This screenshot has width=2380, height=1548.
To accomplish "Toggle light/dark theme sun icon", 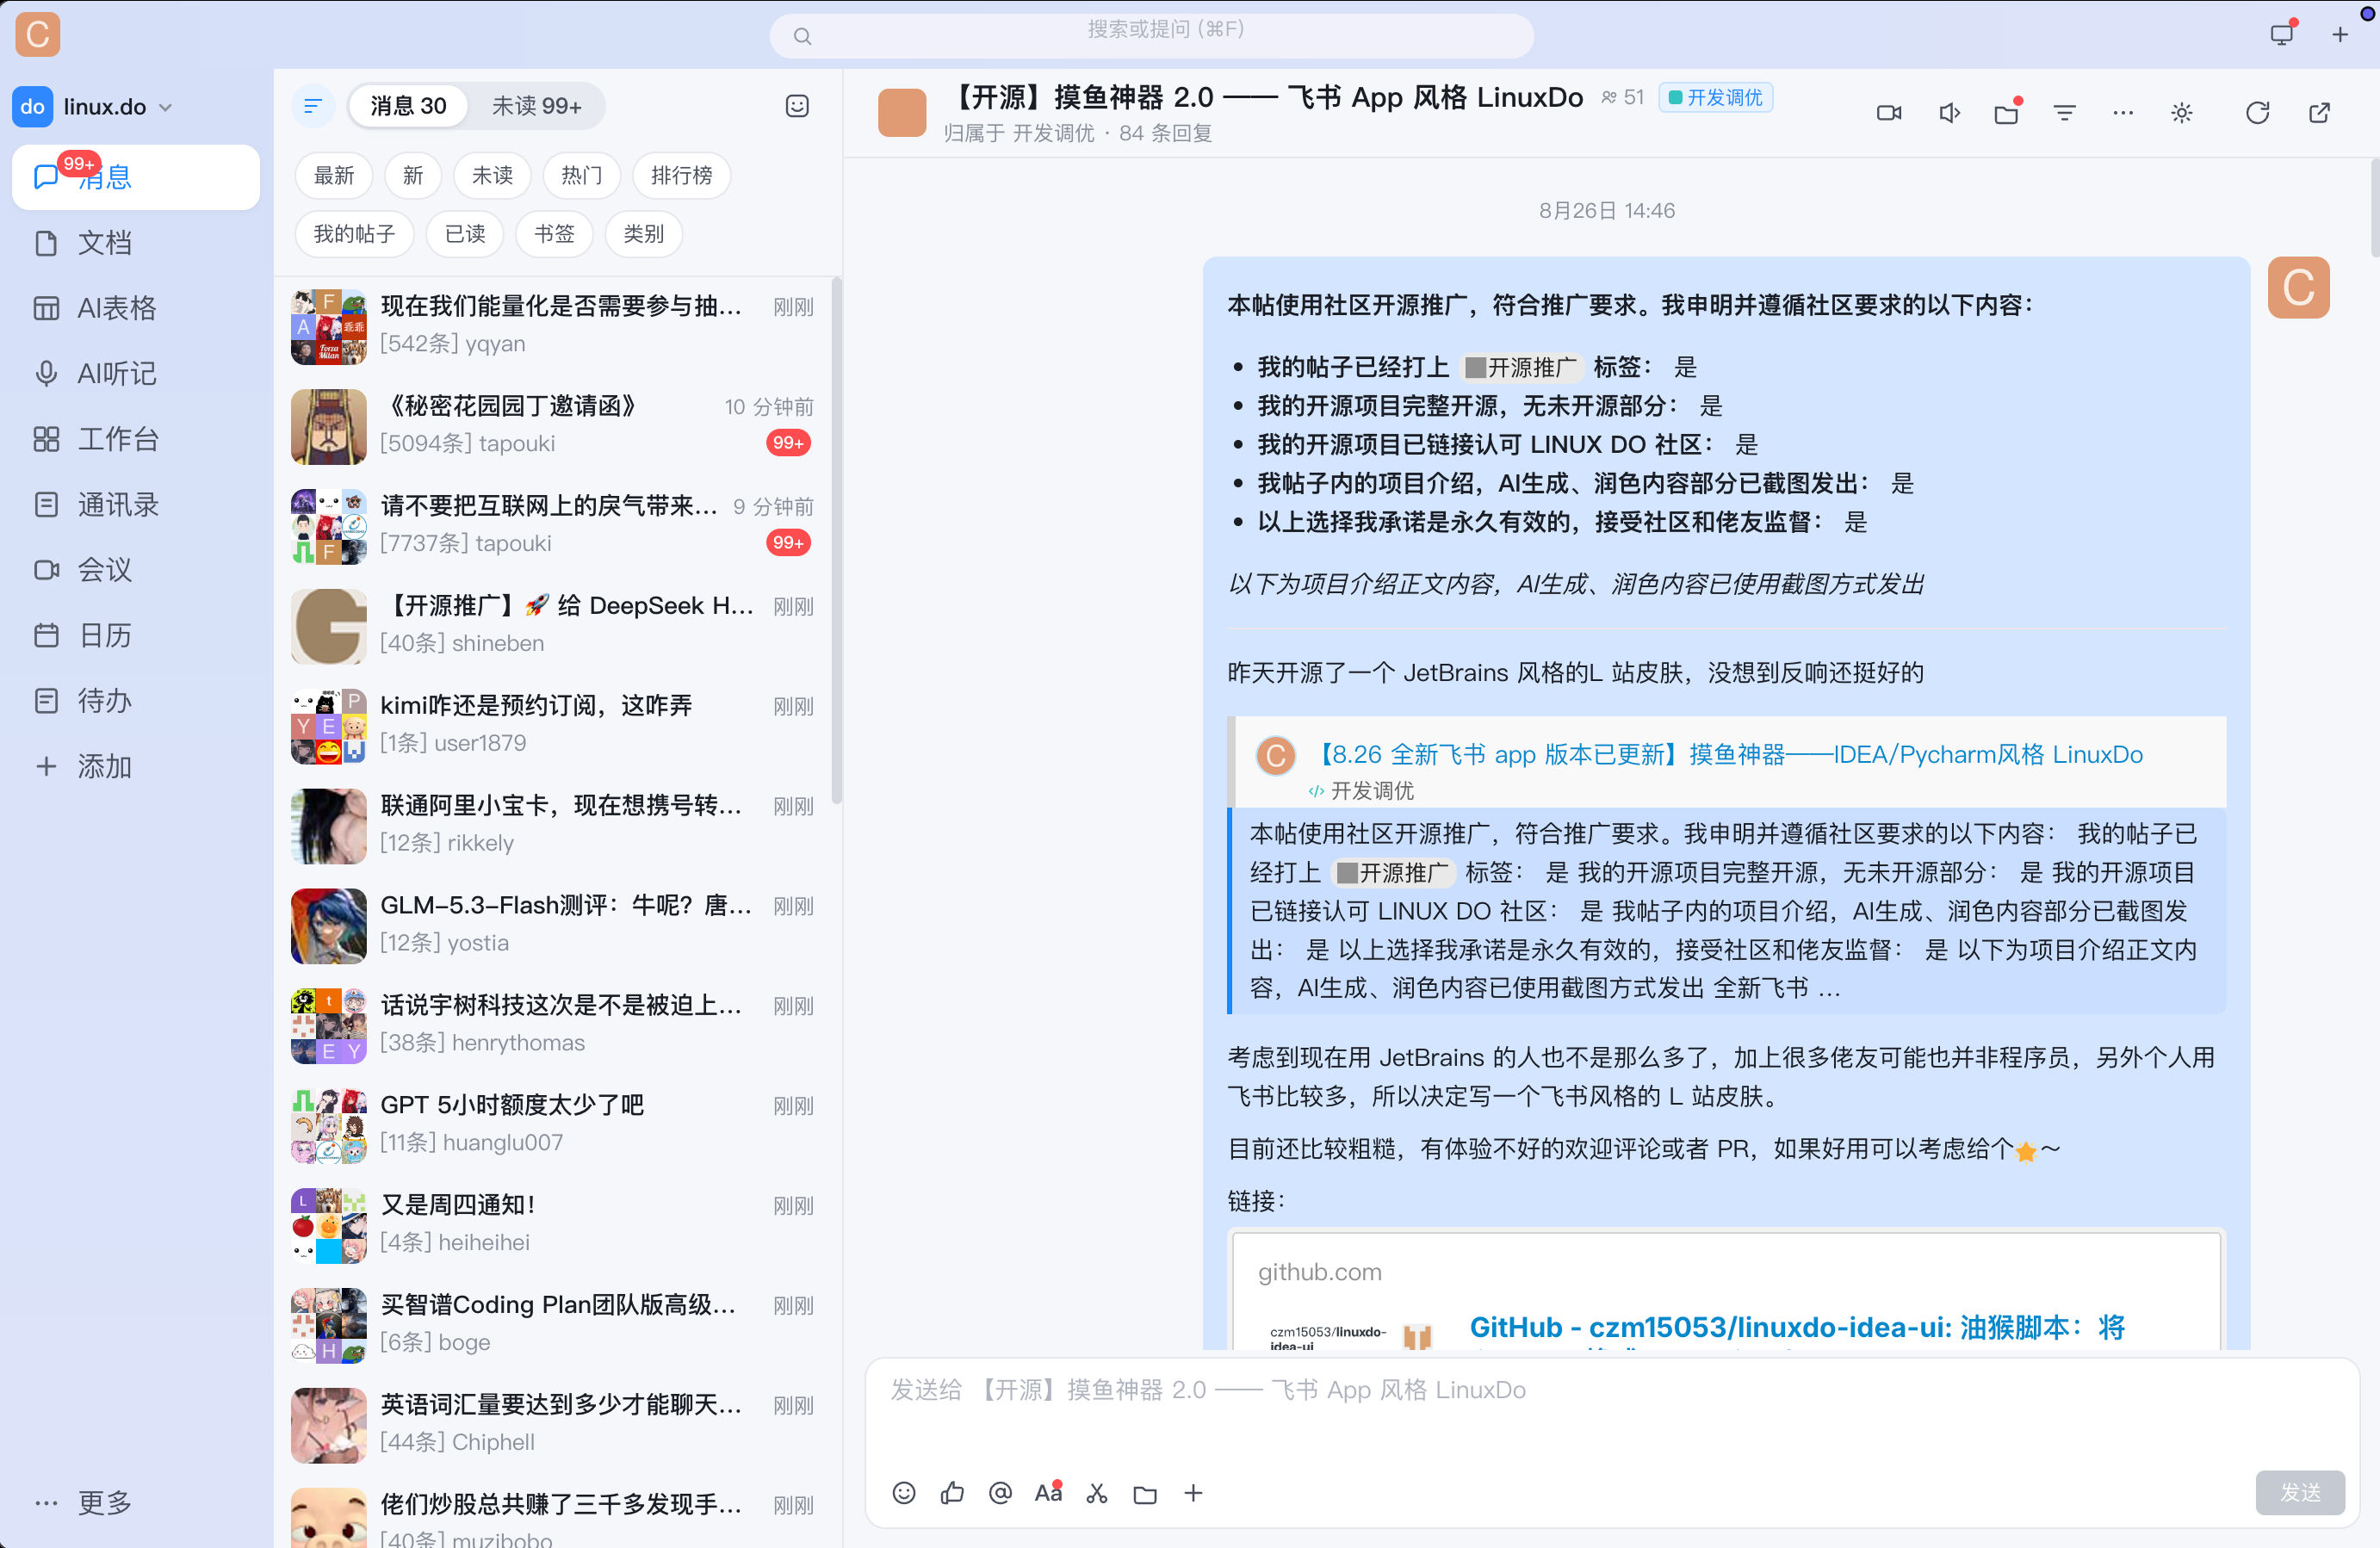I will [2182, 113].
